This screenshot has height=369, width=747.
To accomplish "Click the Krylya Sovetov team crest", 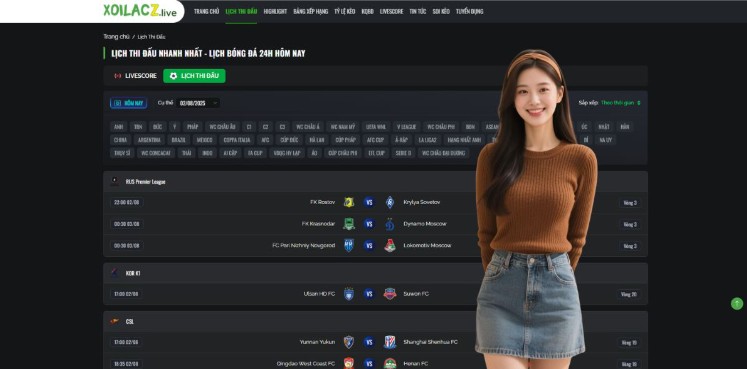I will tap(390, 202).
